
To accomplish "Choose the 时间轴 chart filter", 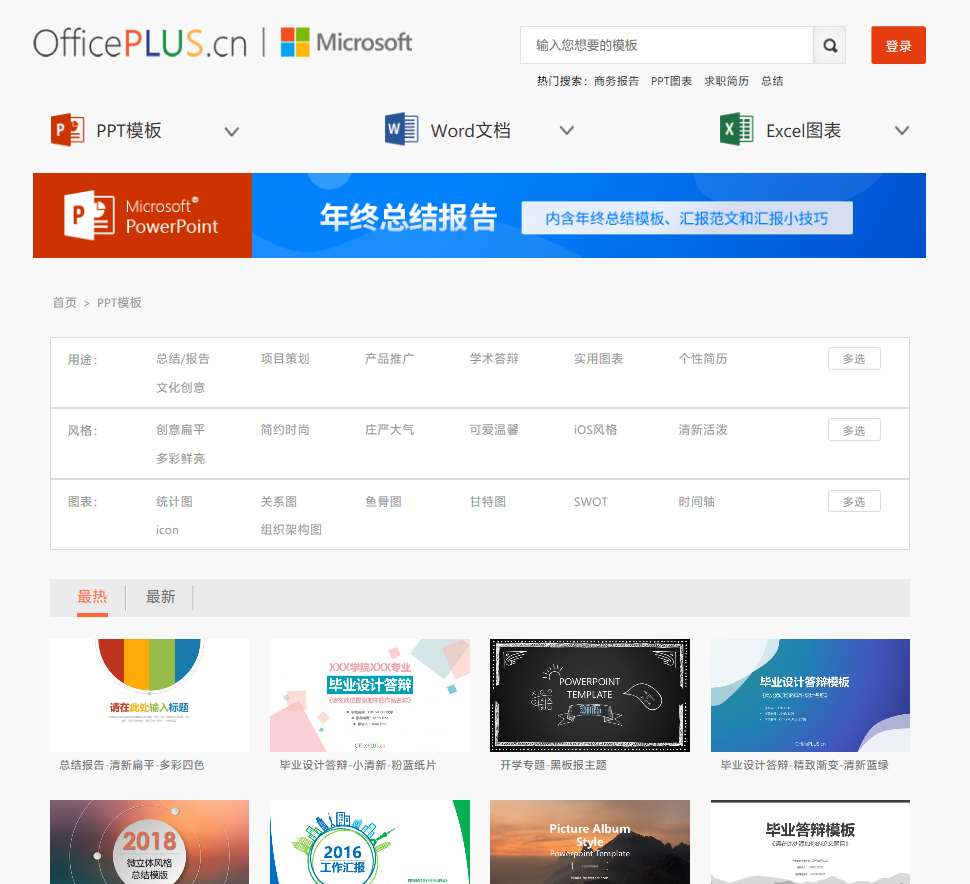I will [x=697, y=502].
